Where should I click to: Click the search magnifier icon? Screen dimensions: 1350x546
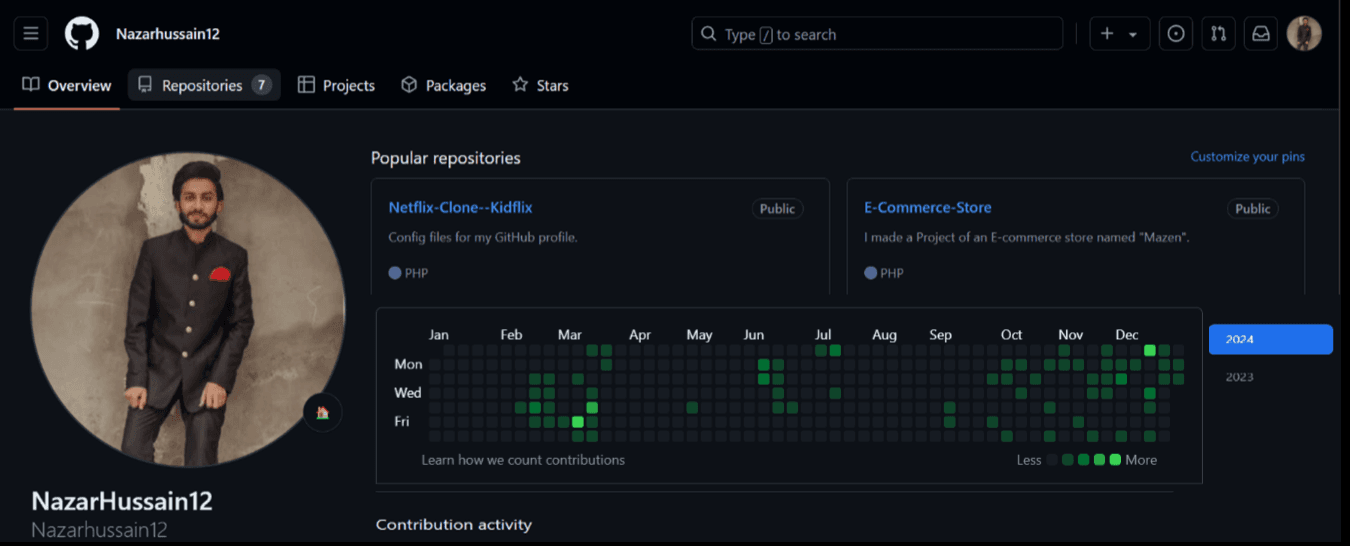[x=709, y=34]
